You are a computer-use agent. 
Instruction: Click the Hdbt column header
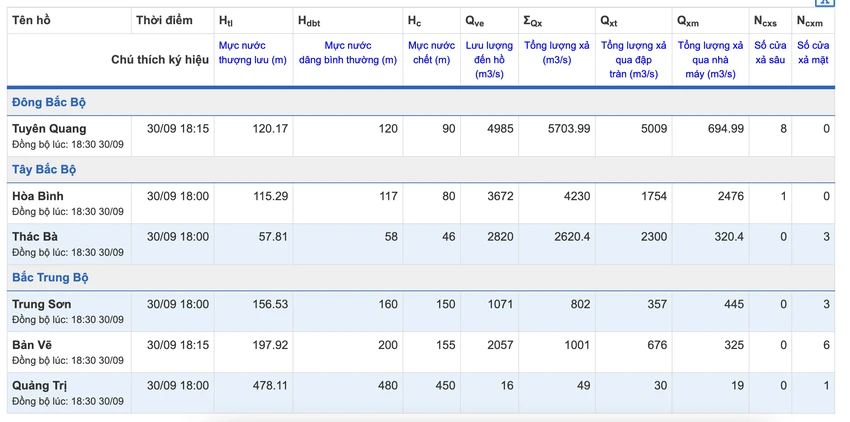click(309, 21)
